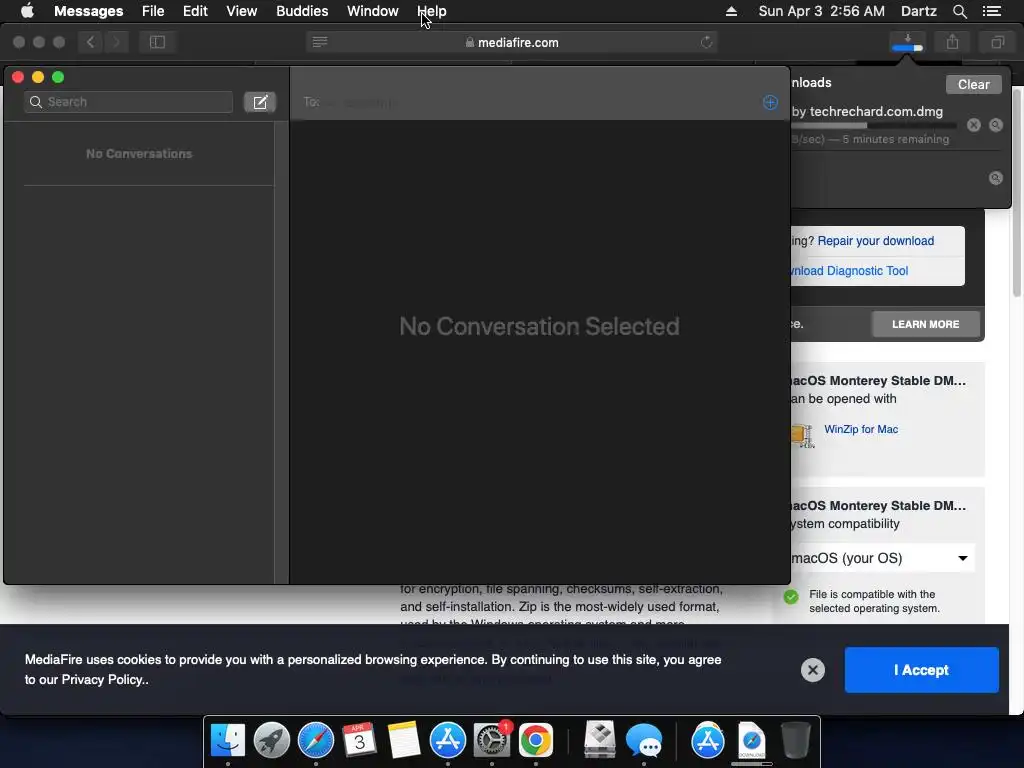The width and height of the screenshot is (1024, 768).
Task: Open the Repair your download link
Action: coord(875,241)
